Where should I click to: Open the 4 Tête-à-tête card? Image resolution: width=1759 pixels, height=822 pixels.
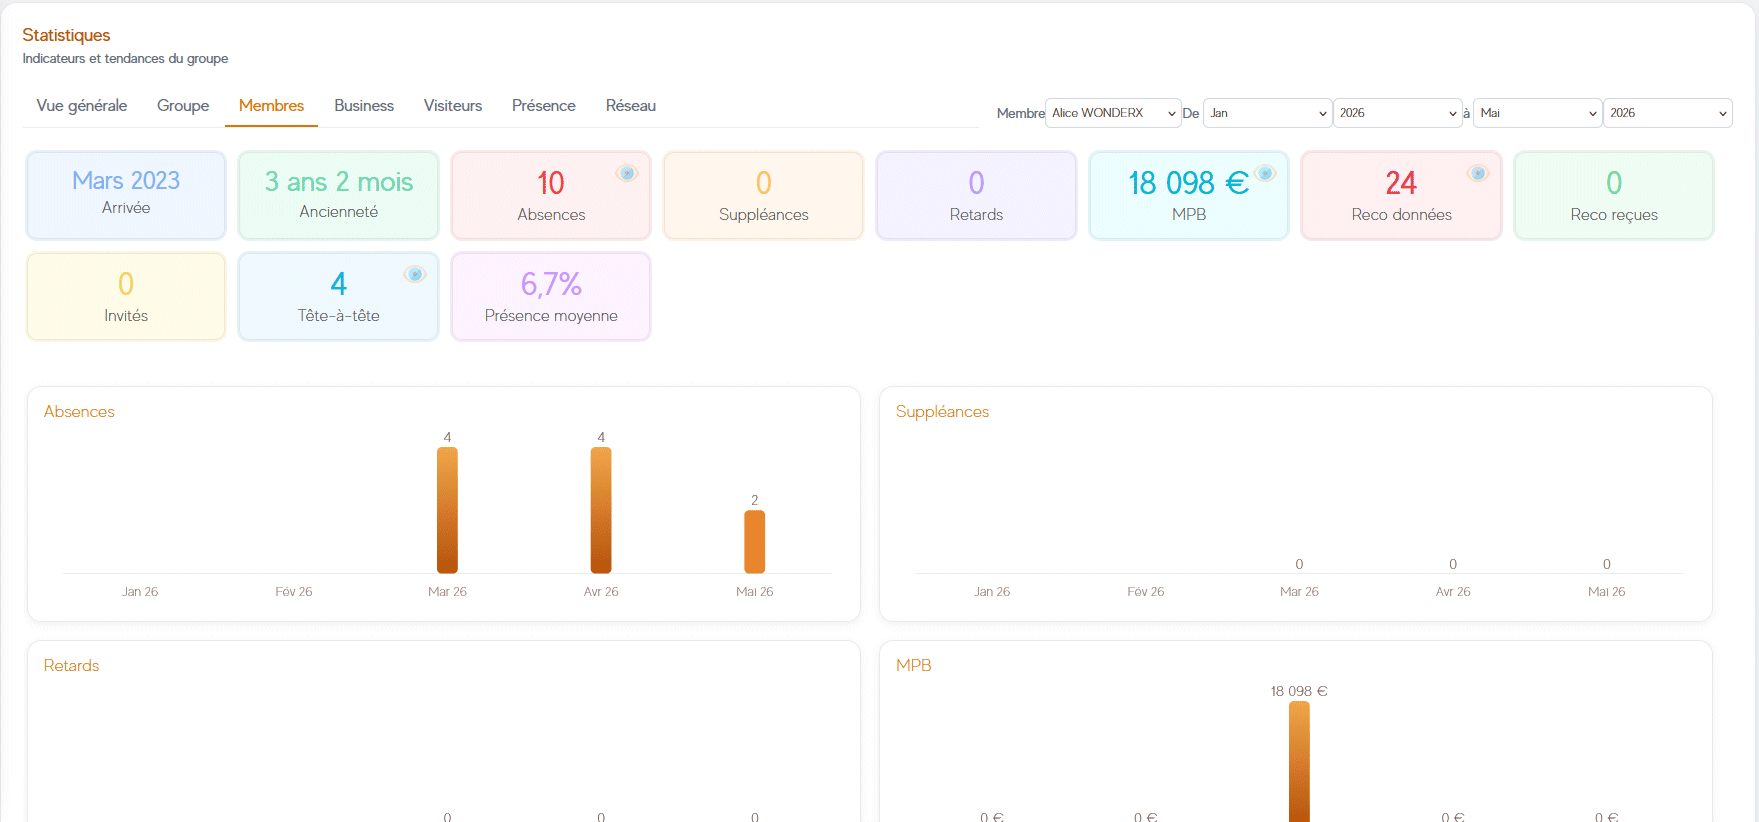tap(338, 296)
